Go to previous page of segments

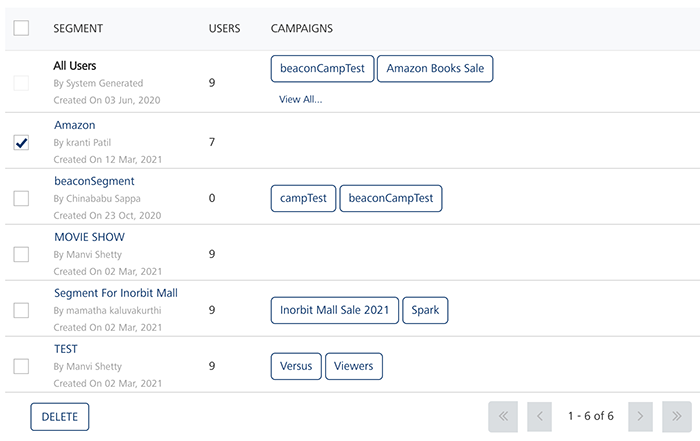[538, 416]
